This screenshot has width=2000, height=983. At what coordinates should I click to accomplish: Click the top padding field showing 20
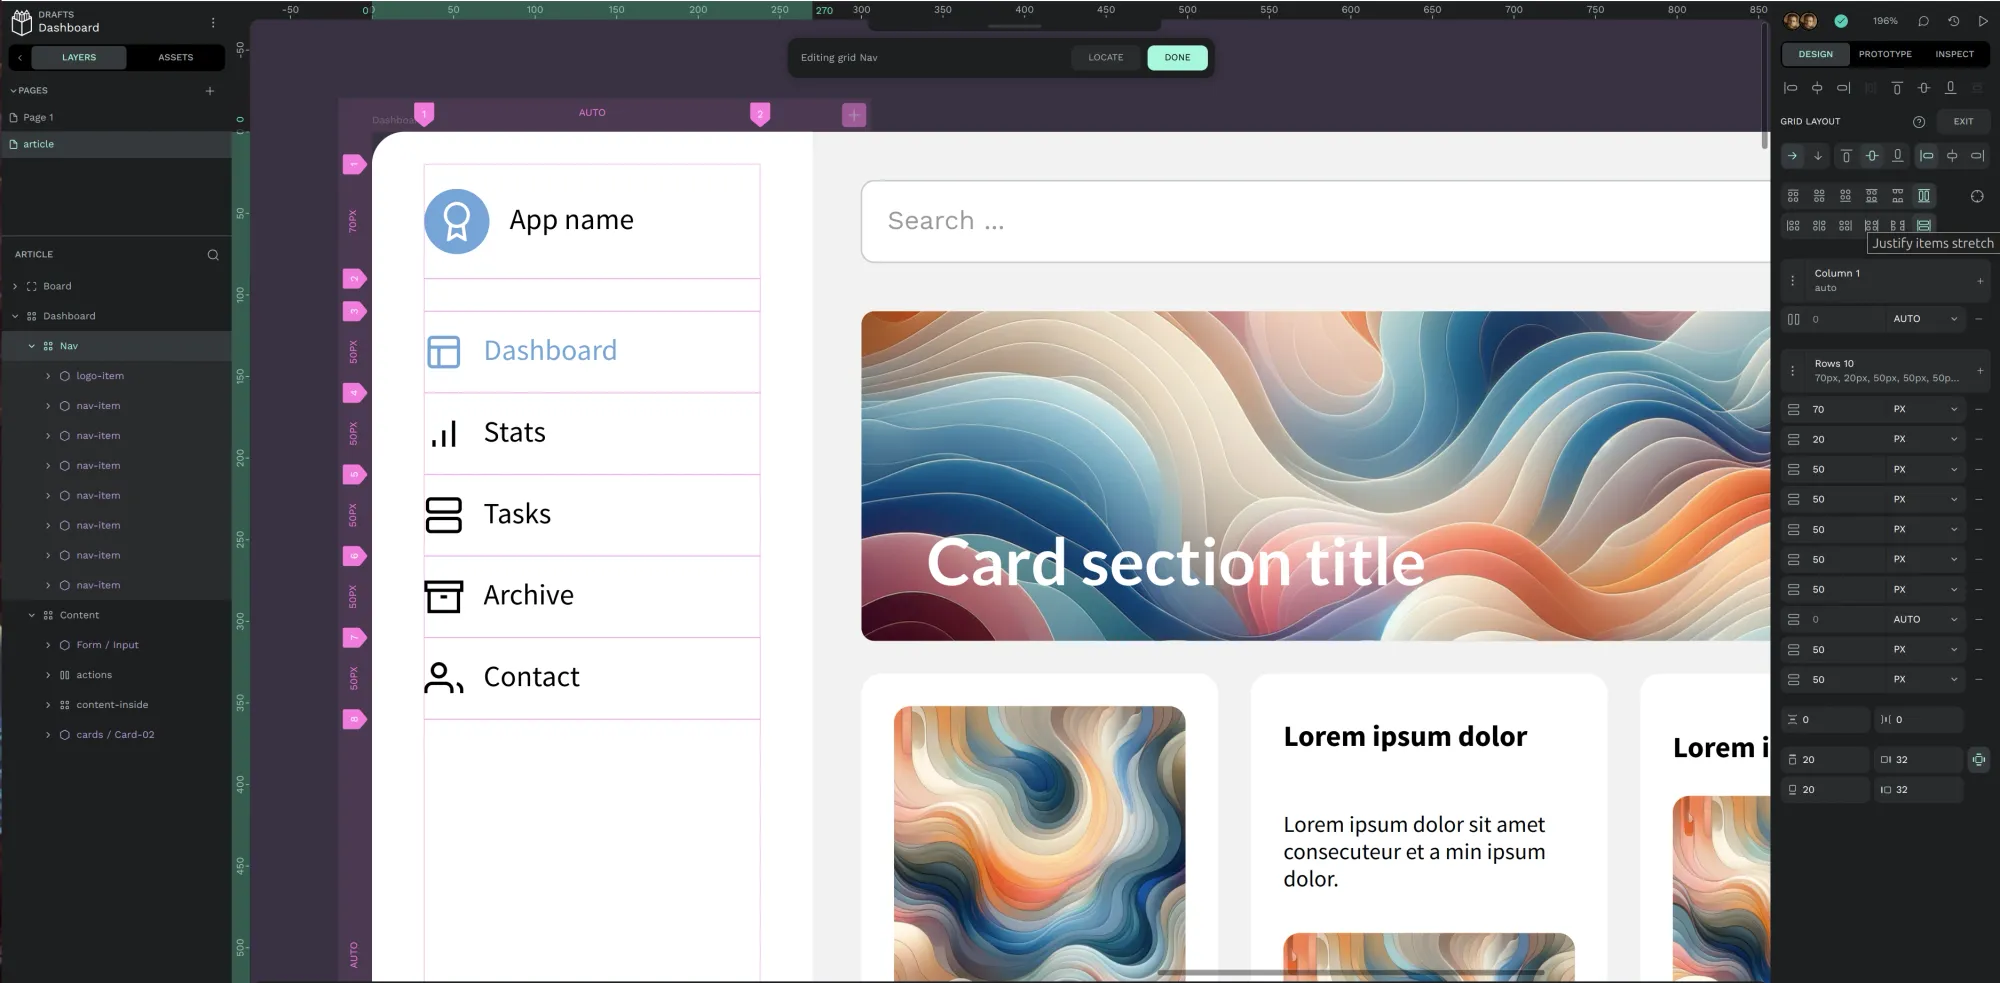pyautogui.click(x=1827, y=760)
